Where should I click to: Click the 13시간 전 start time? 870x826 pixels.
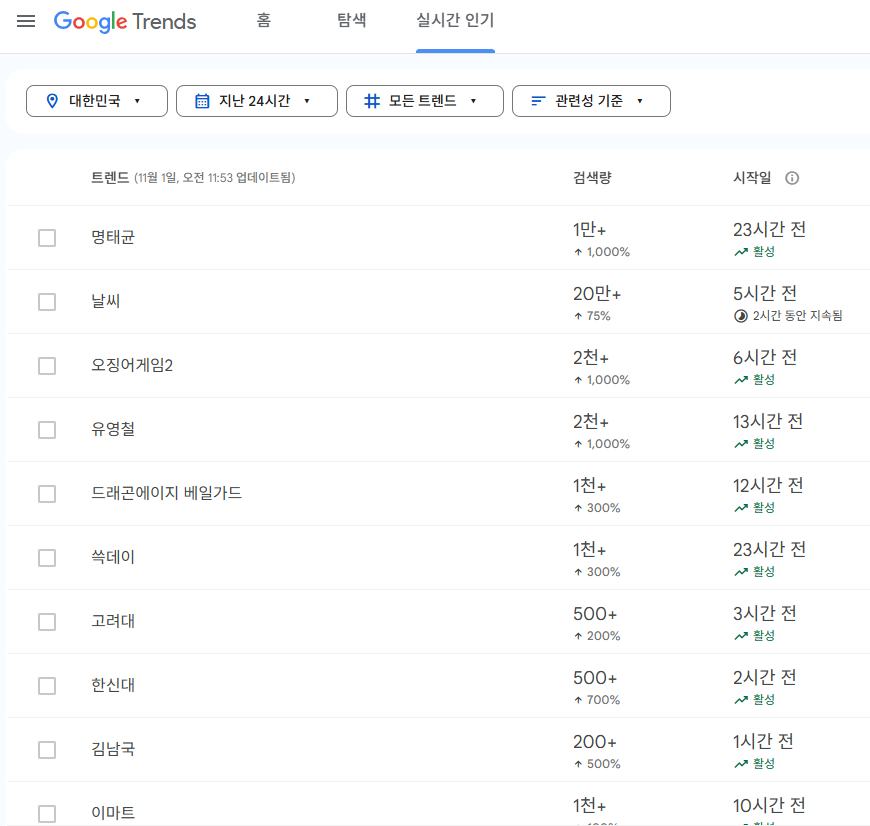pos(768,422)
